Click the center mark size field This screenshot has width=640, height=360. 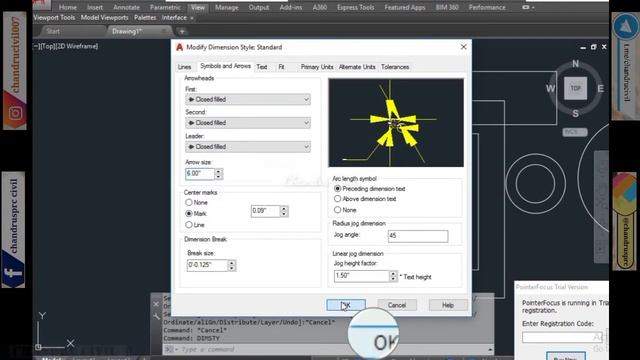coord(265,211)
